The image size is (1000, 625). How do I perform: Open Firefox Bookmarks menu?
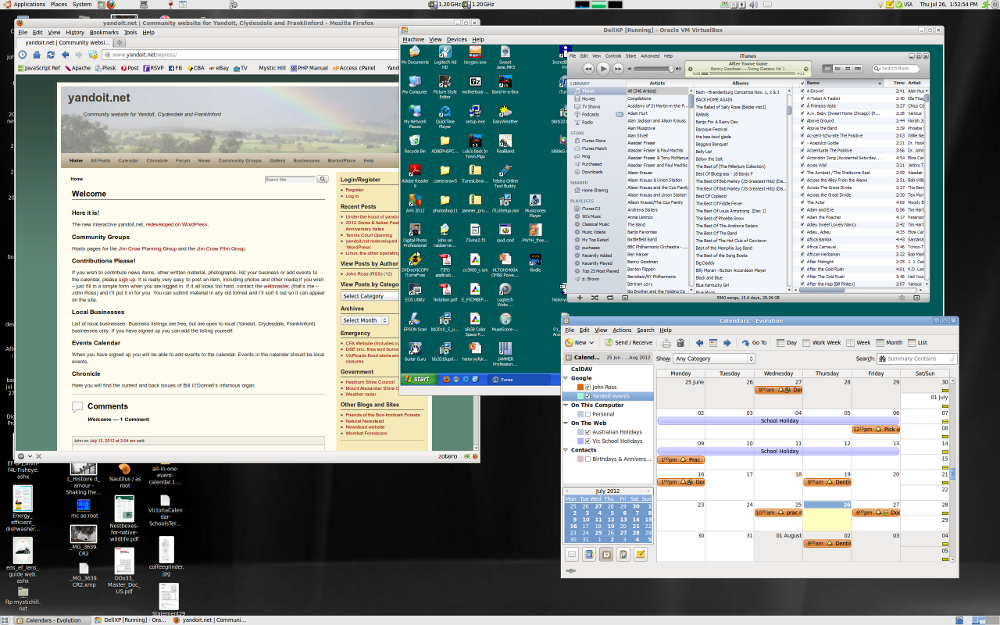click(104, 32)
